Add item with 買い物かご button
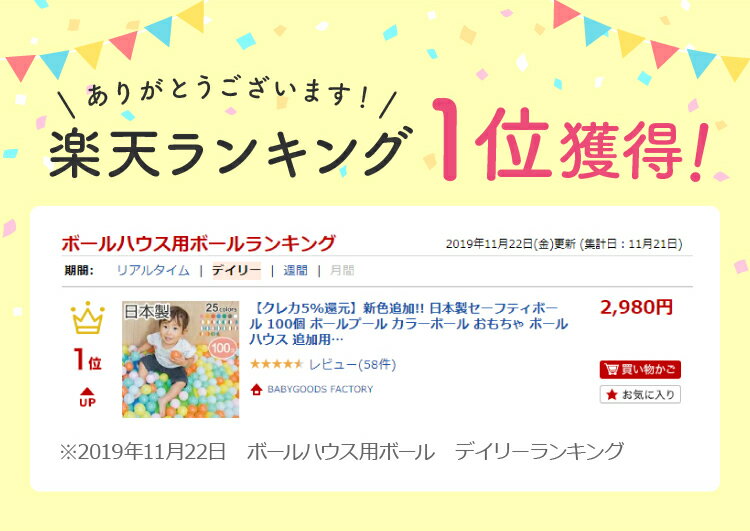 click(640, 369)
